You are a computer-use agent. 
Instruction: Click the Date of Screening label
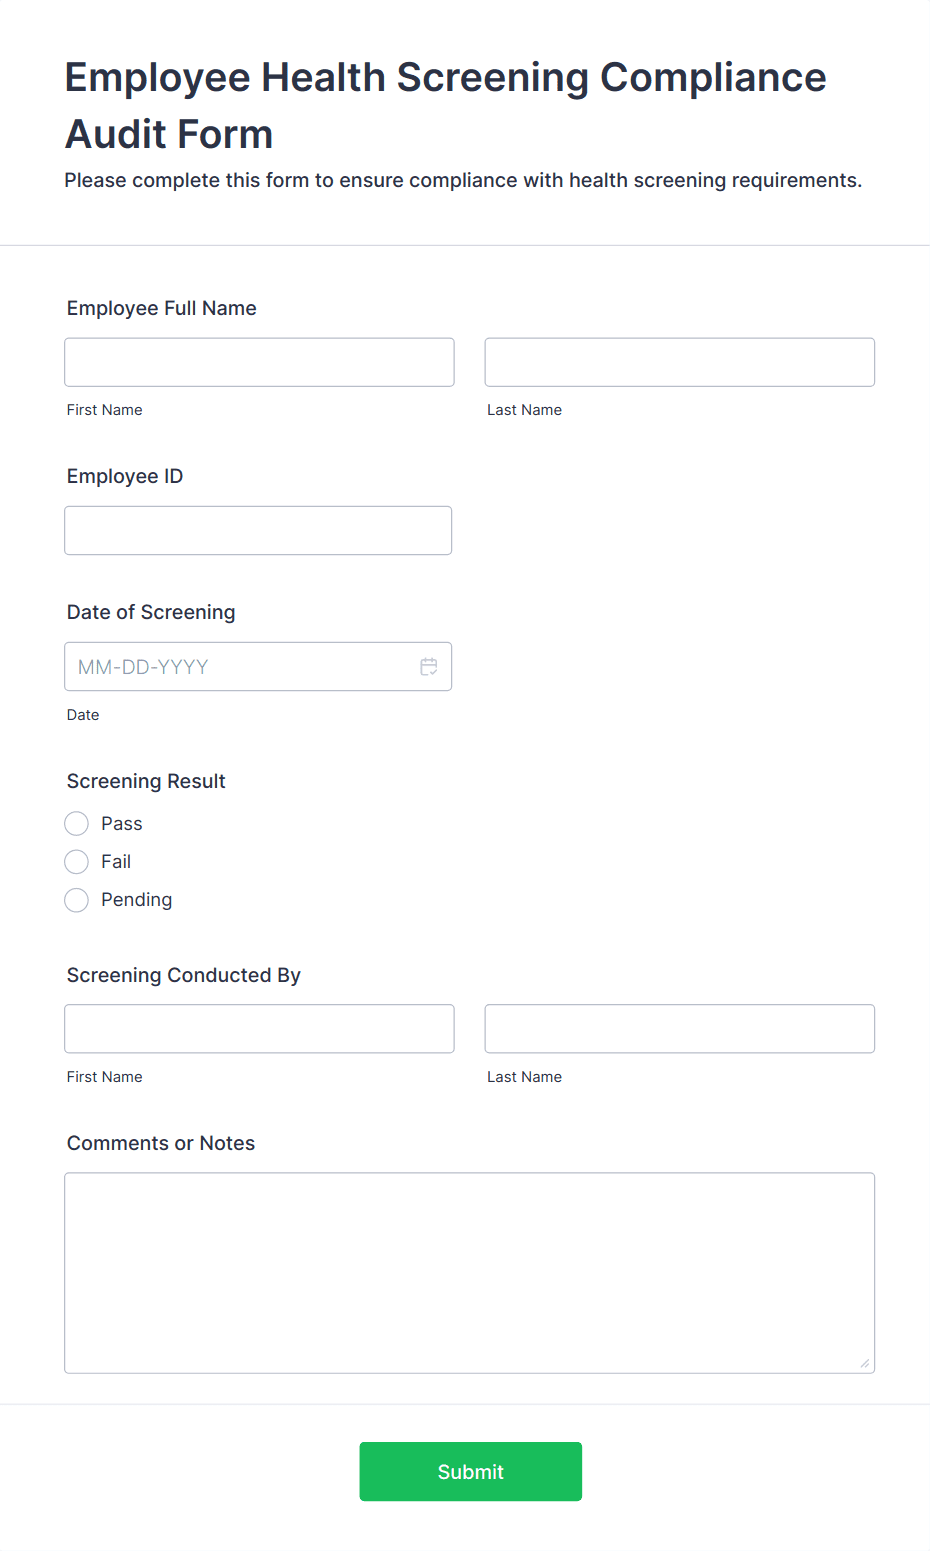click(151, 612)
